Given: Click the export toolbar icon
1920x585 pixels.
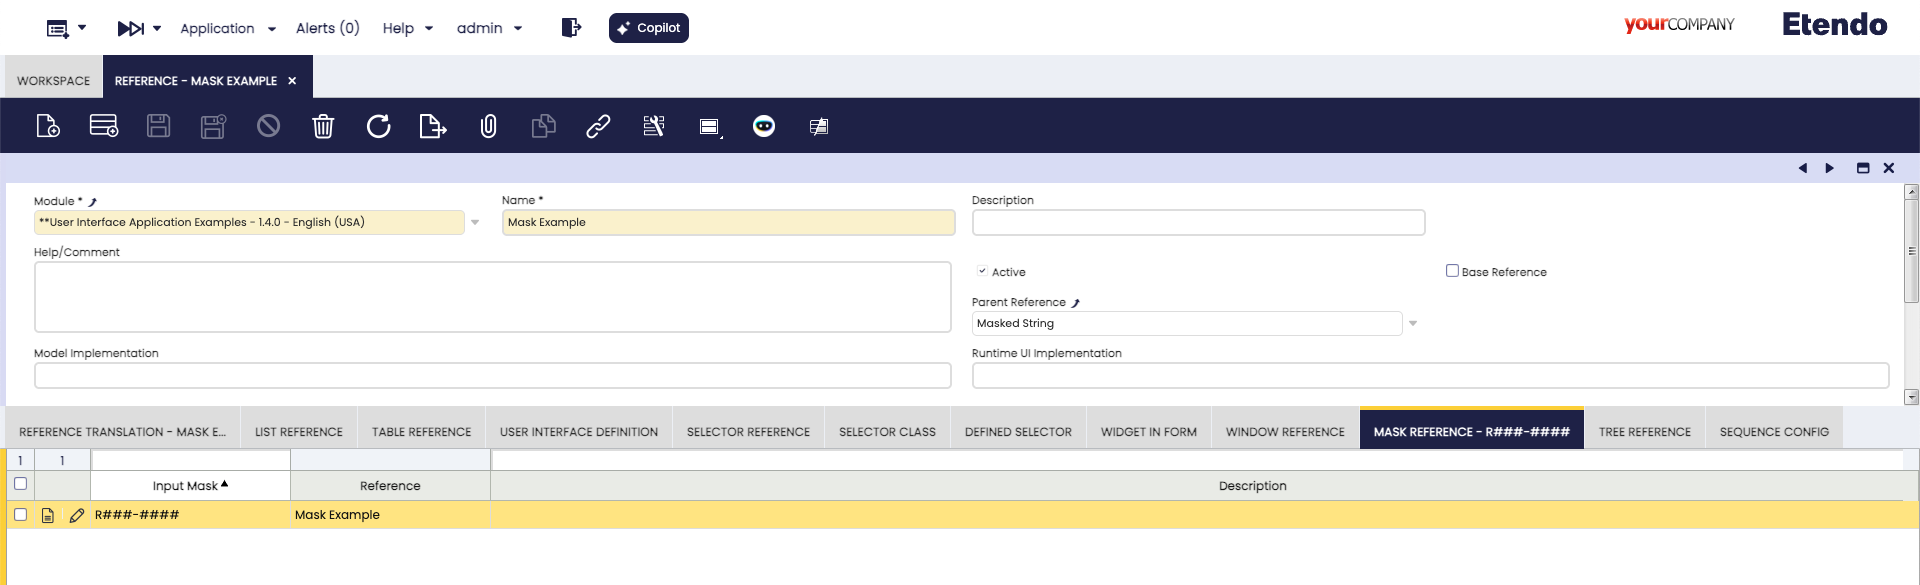Looking at the screenshot, I should [x=432, y=126].
